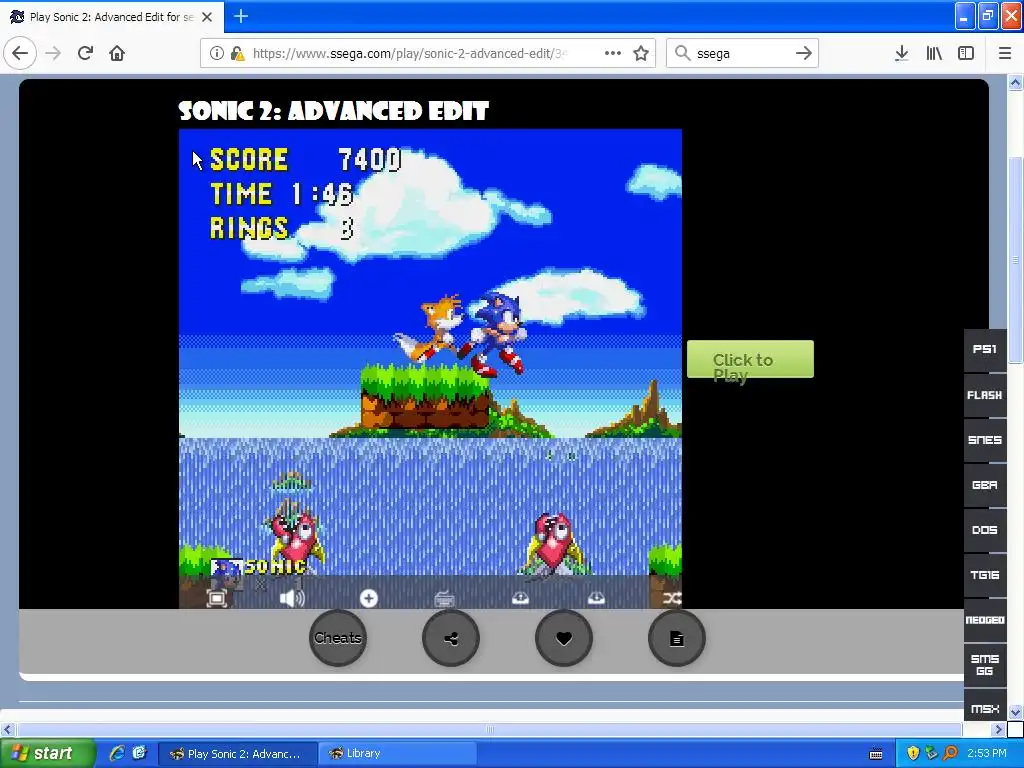The height and width of the screenshot is (768, 1024).
Task: Click the shuffle icon in emulator bar
Action: coord(672,598)
